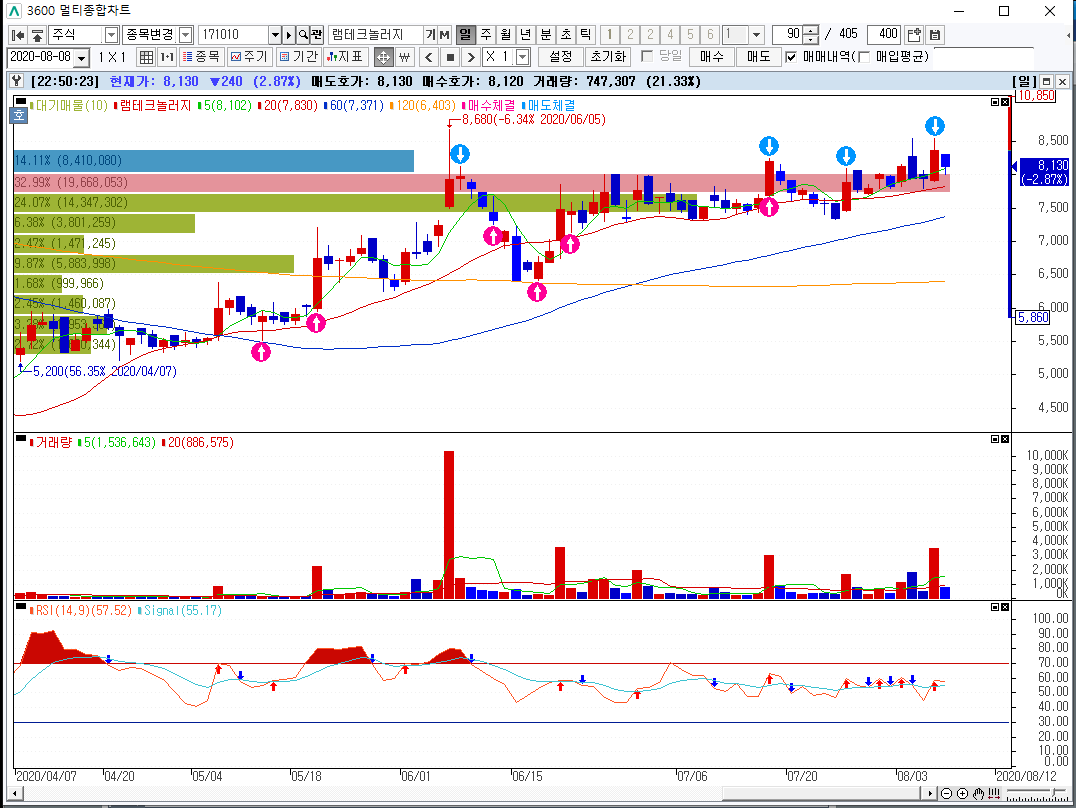
Task: Click the preset interval button 1
Action: click(609, 34)
